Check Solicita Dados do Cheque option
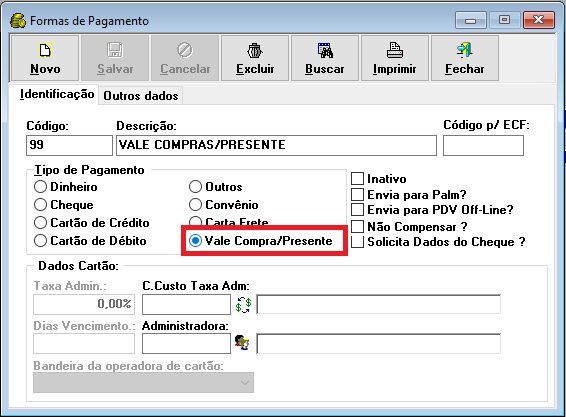The width and height of the screenshot is (566, 417). click(357, 242)
